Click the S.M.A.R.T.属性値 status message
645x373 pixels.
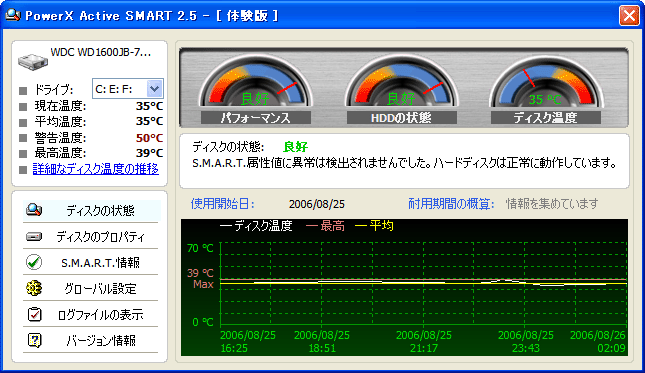(405, 163)
